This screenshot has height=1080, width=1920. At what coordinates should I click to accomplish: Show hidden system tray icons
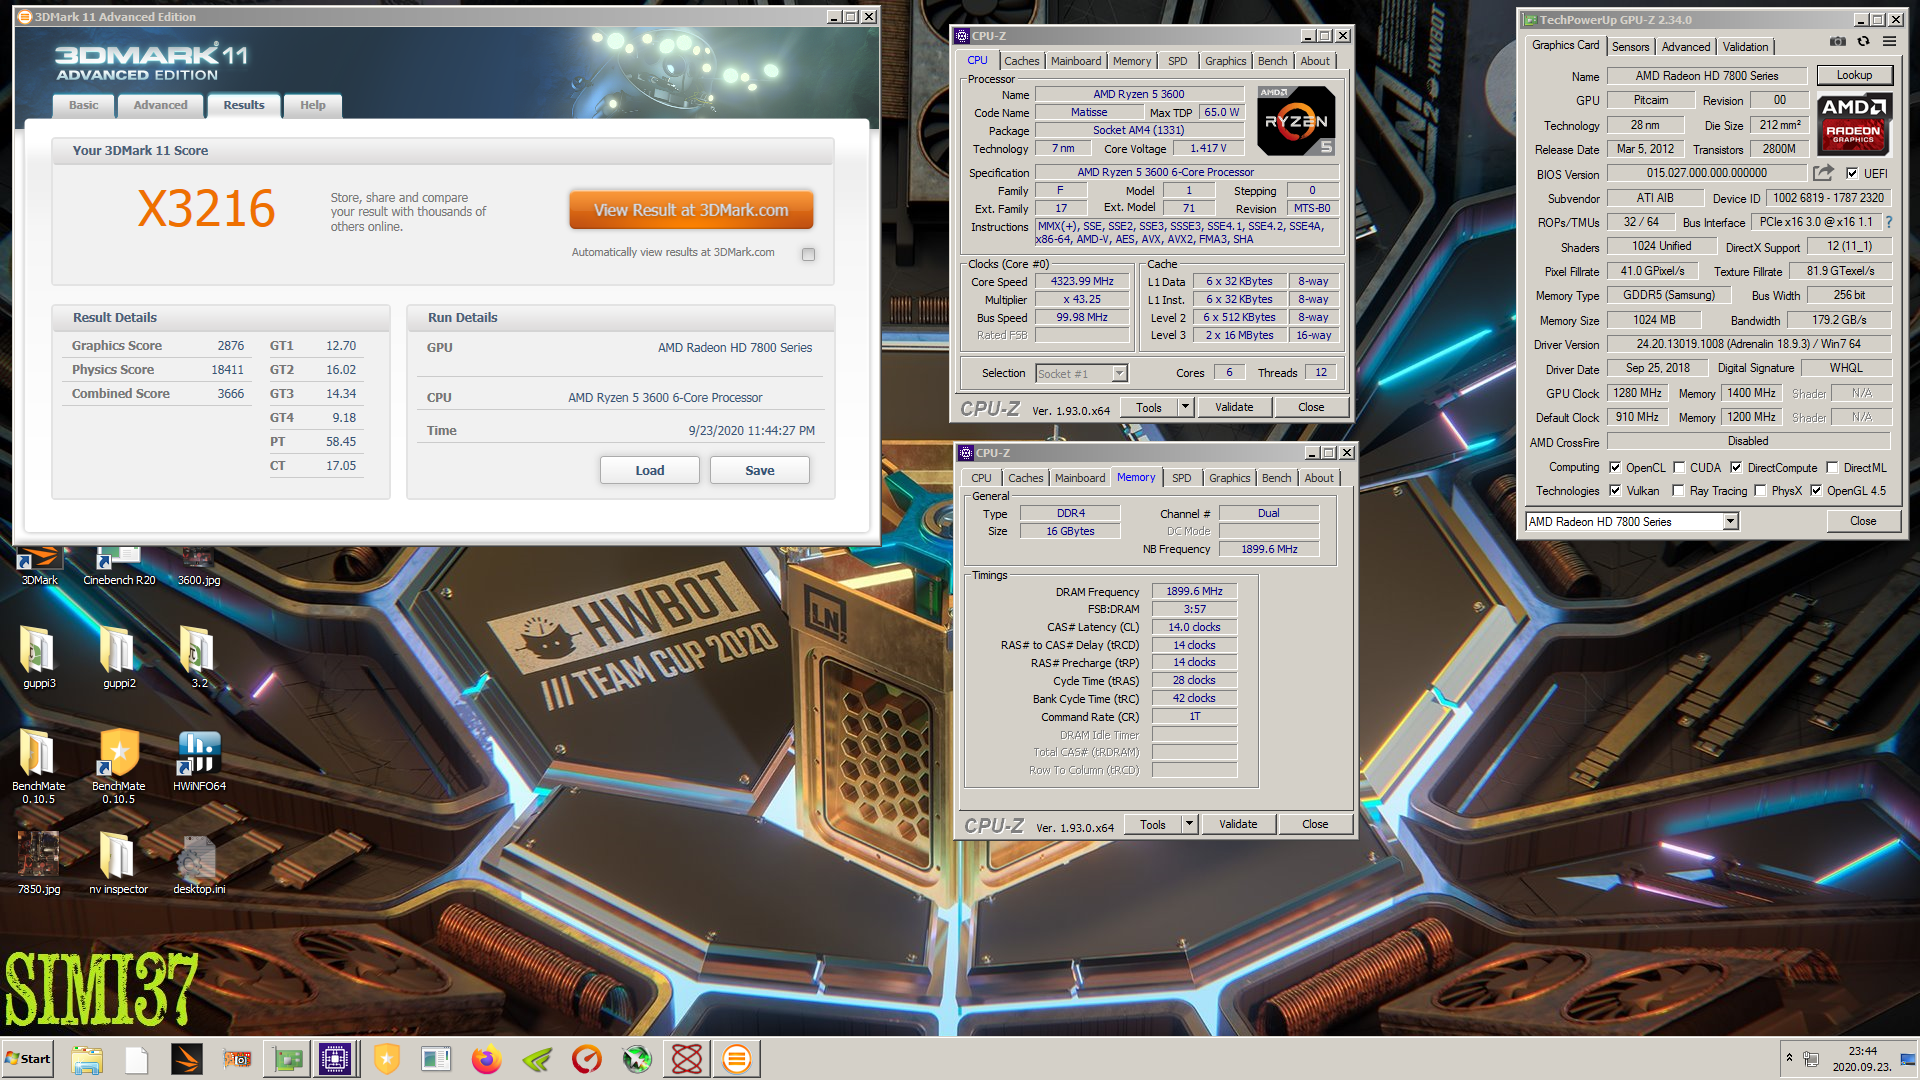1789,1058
